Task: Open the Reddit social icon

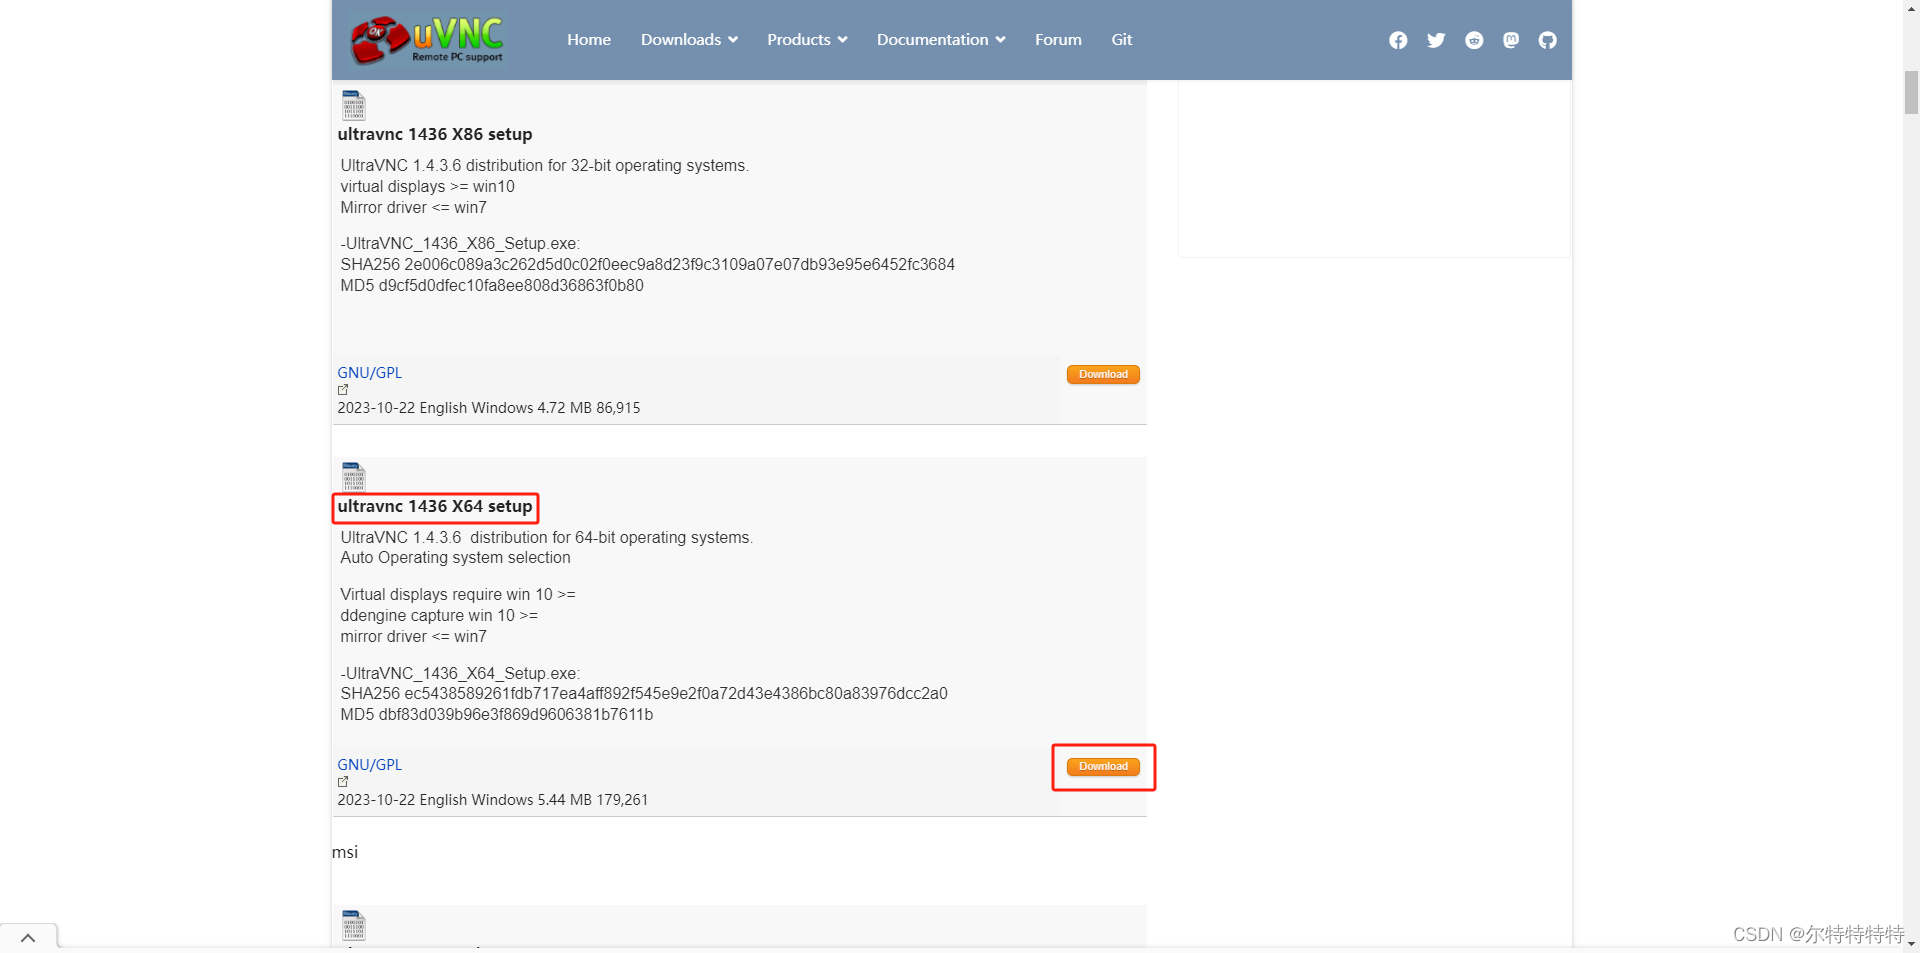Action: tap(1473, 40)
